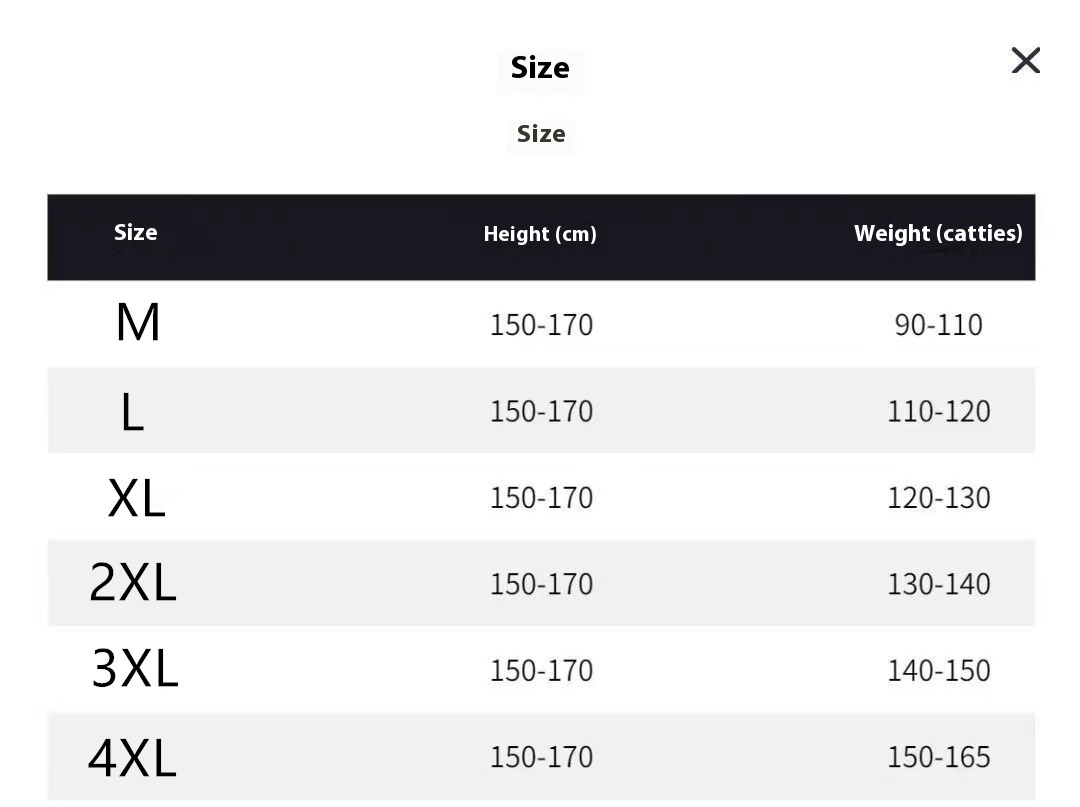Choose the M size row
1080x807 pixels.
point(541,324)
